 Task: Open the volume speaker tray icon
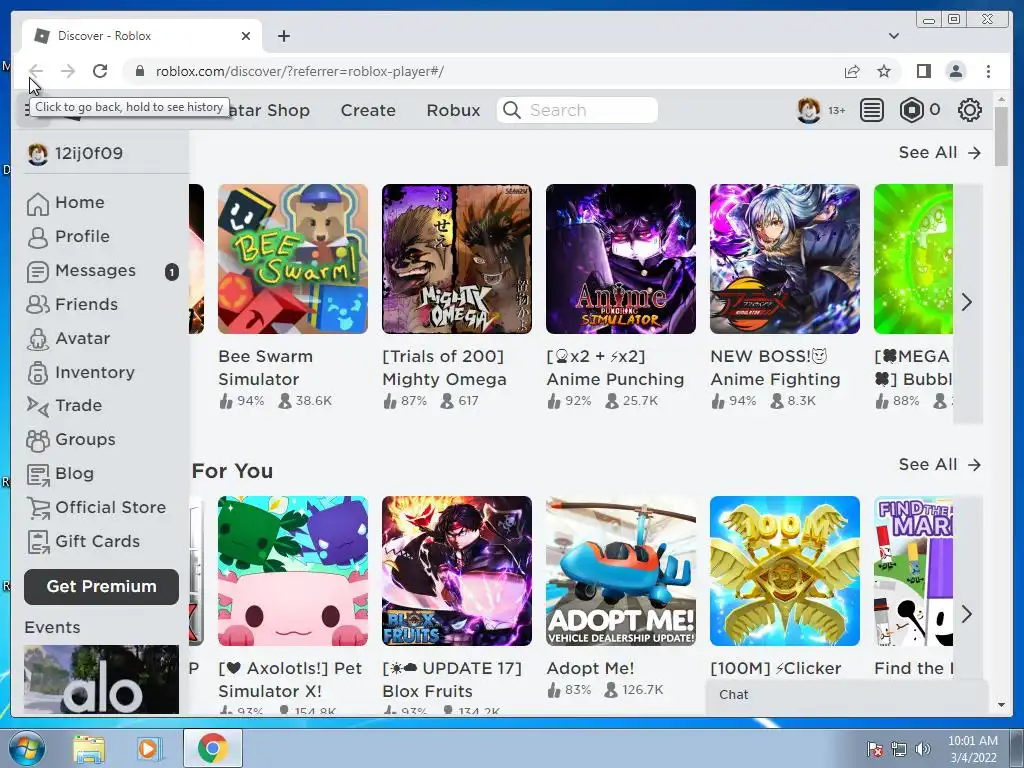[922, 749]
